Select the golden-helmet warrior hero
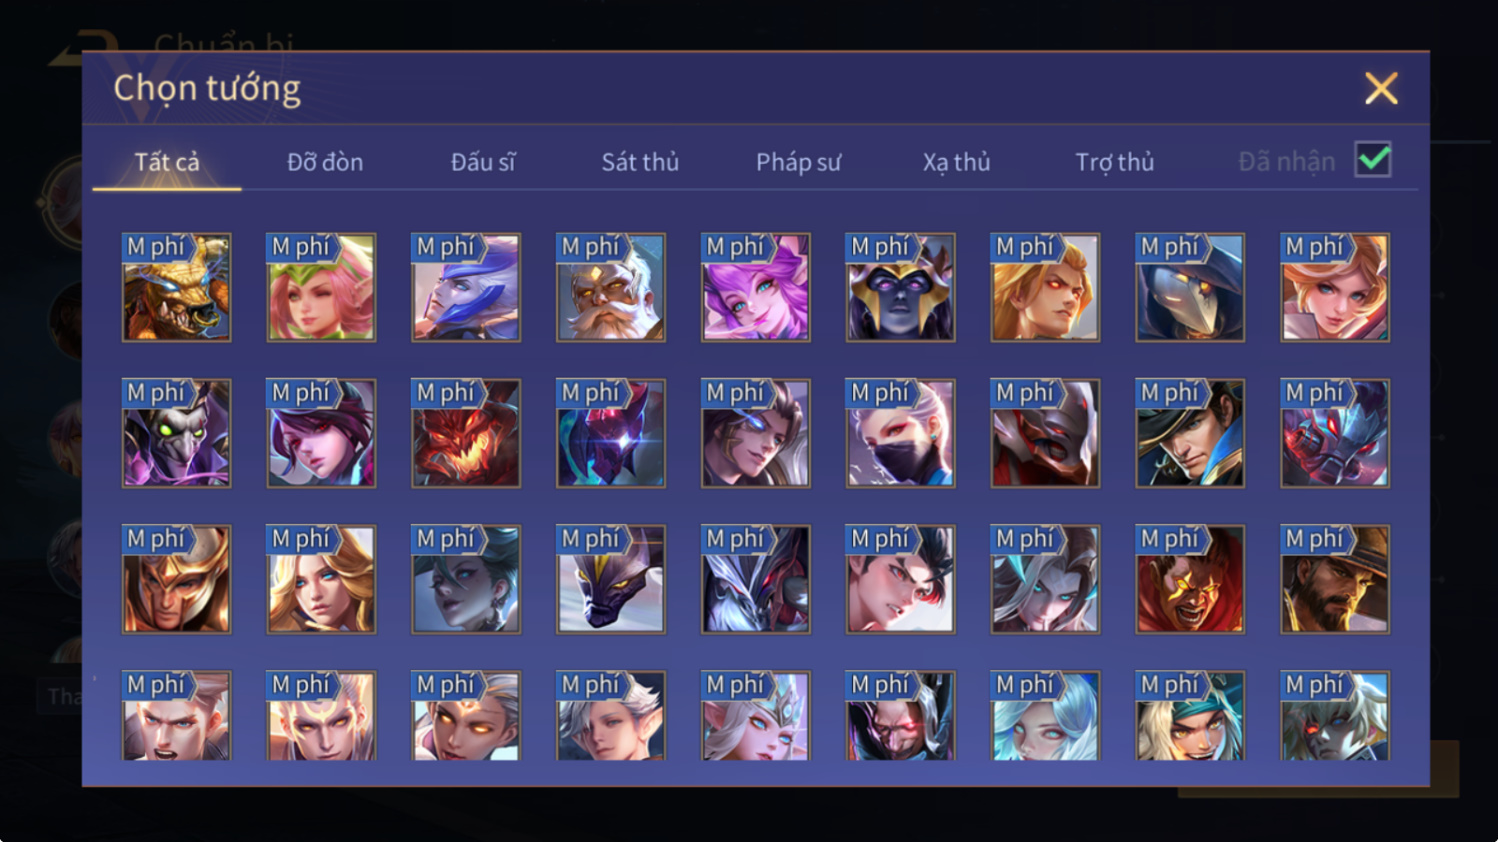The width and height of the screenshot is (1498, 842). (x=176, y=579)
